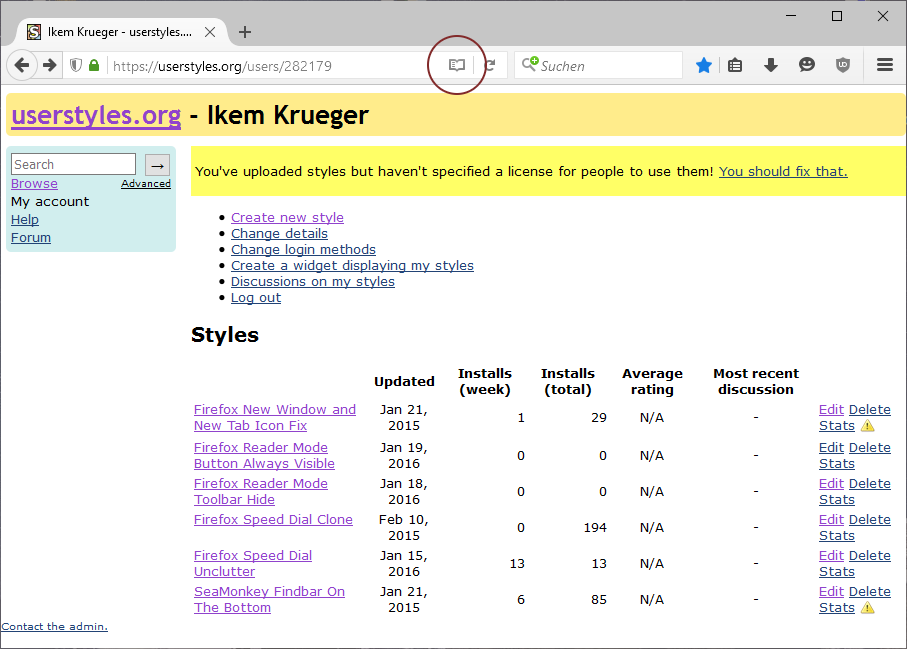The height and width of the screenshot is (649, 907).
Task: Click inside the sidebar Search field
Action: [73, 164]
